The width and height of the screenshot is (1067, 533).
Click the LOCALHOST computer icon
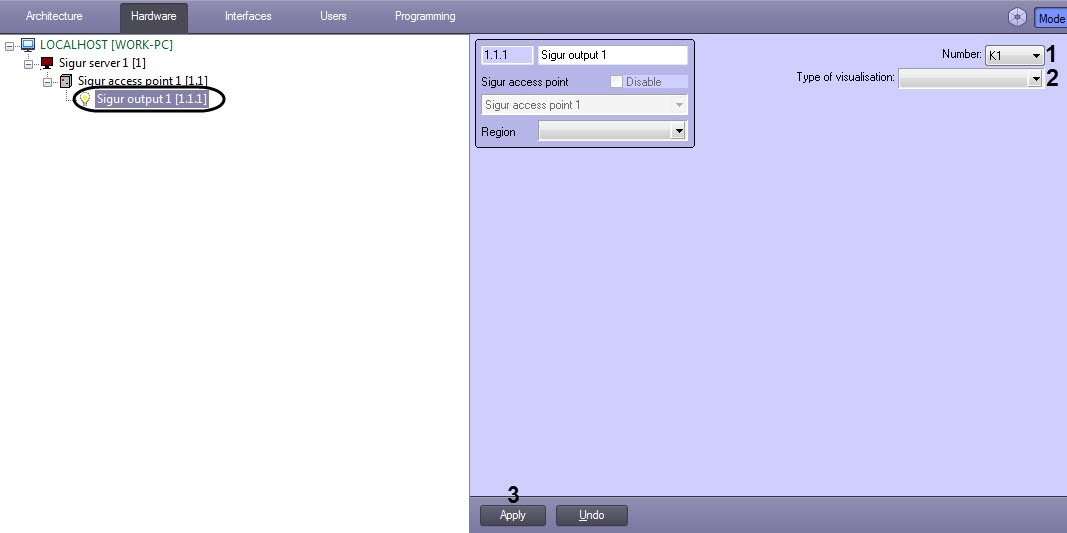click(x=28, y=45)
